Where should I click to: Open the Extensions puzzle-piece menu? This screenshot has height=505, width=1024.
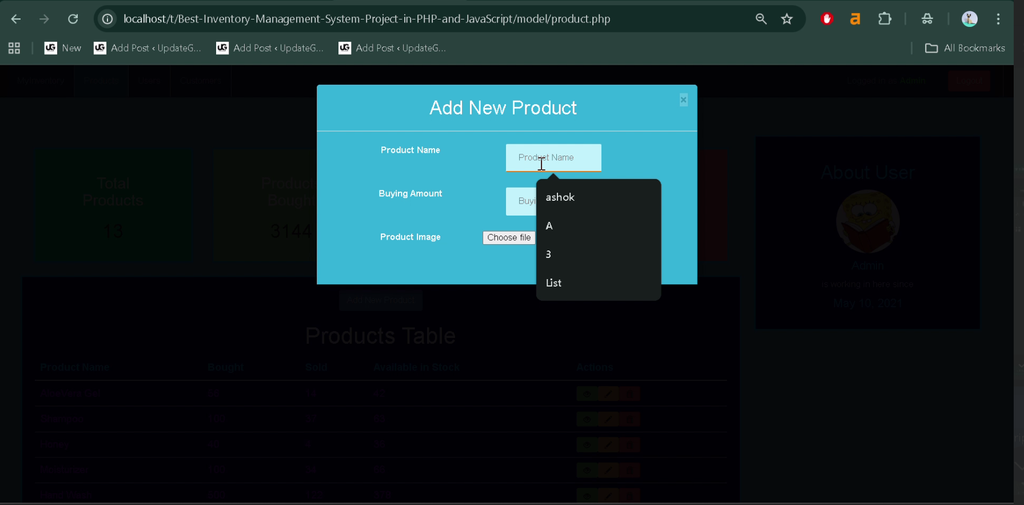pyautogui.click(x=884, y=19)
